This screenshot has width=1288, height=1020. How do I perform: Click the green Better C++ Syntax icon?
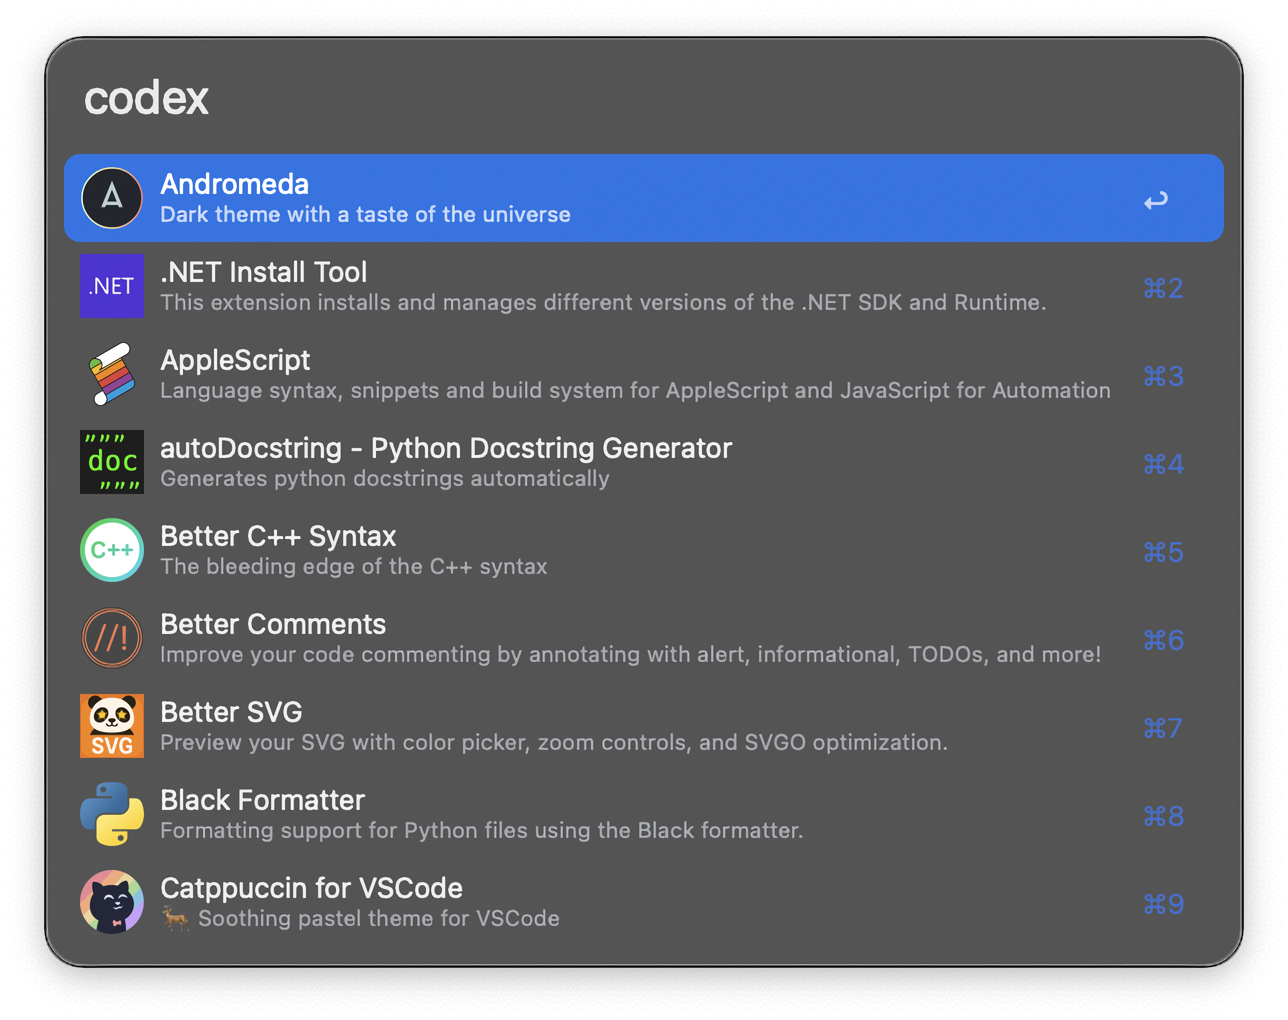tap(112, 550)
